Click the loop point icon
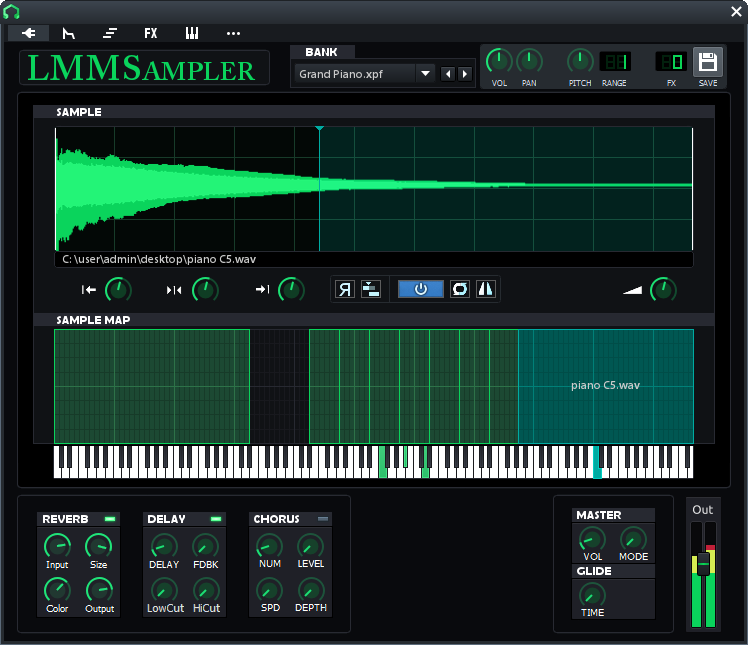This screenshot has height=645, width=748. (x=174, y=290)
